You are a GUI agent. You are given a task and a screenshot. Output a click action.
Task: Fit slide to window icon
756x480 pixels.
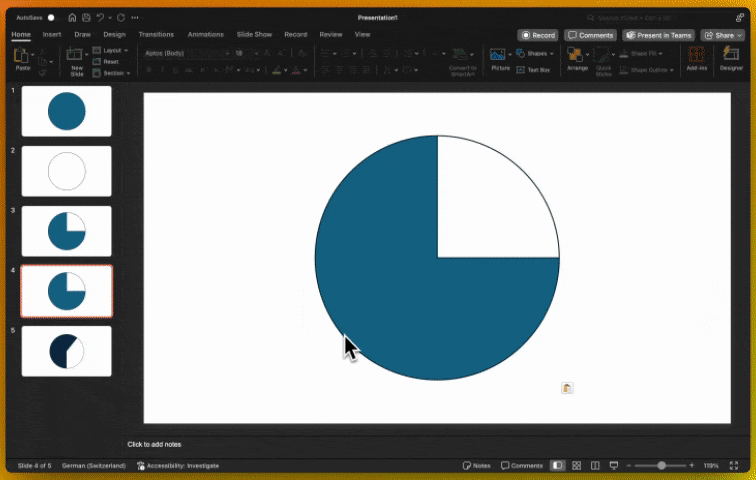734,466
